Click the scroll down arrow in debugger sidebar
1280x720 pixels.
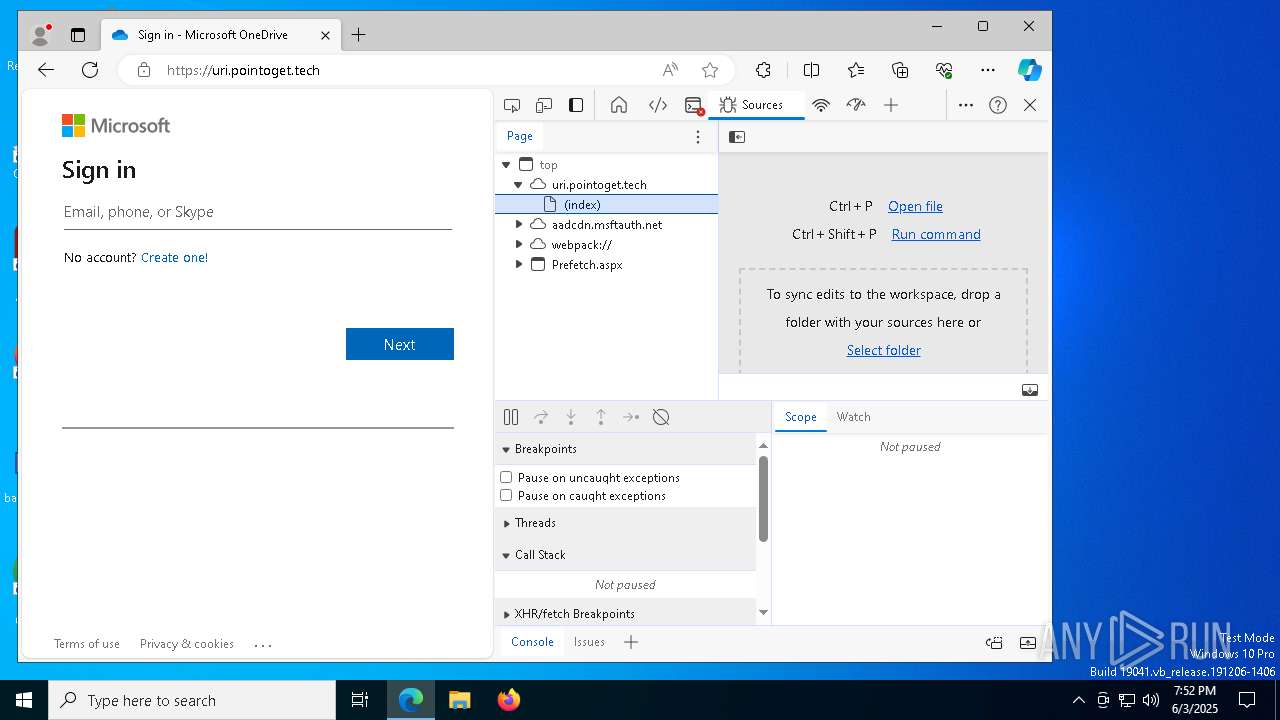(x=763, y=613)
